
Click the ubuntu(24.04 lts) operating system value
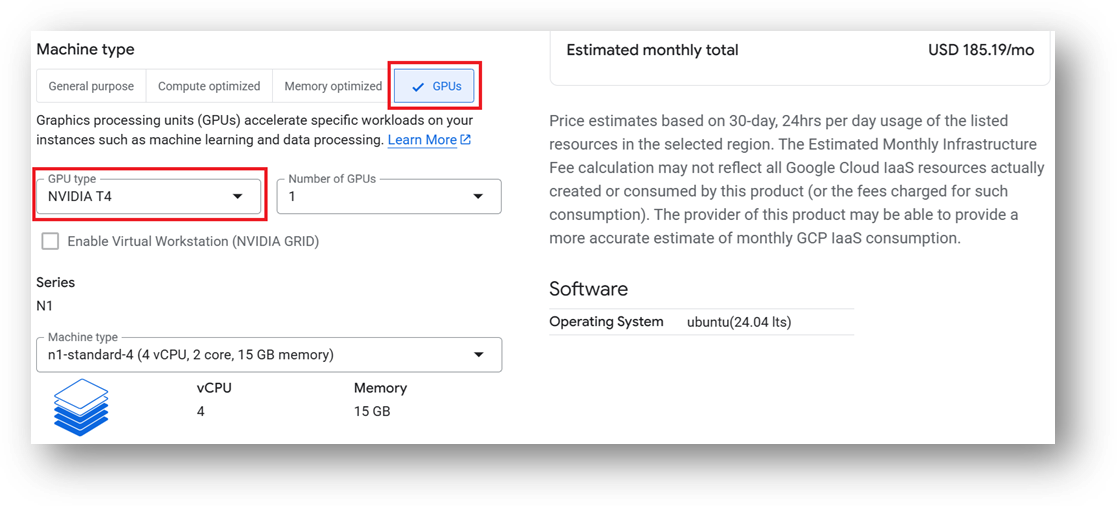(x=739, y=322)
